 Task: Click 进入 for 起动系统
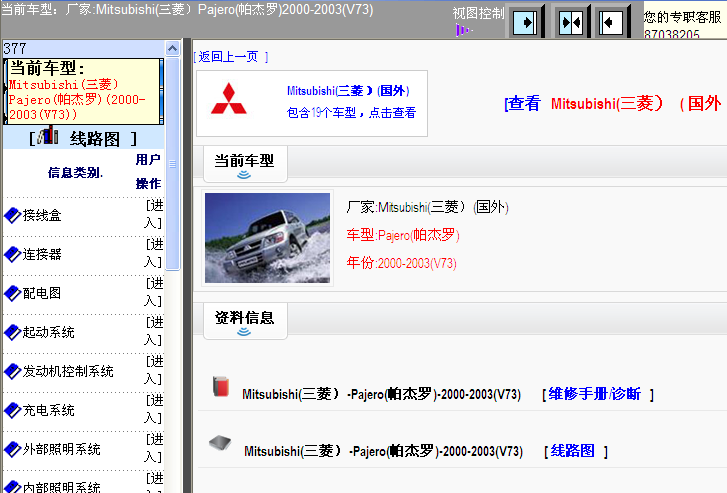(x=153, y=331)
